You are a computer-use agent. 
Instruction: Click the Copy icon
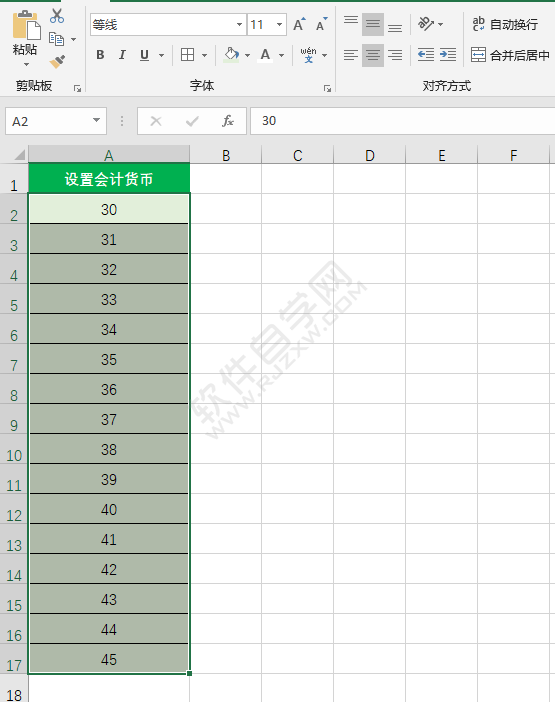pos(56,39)
